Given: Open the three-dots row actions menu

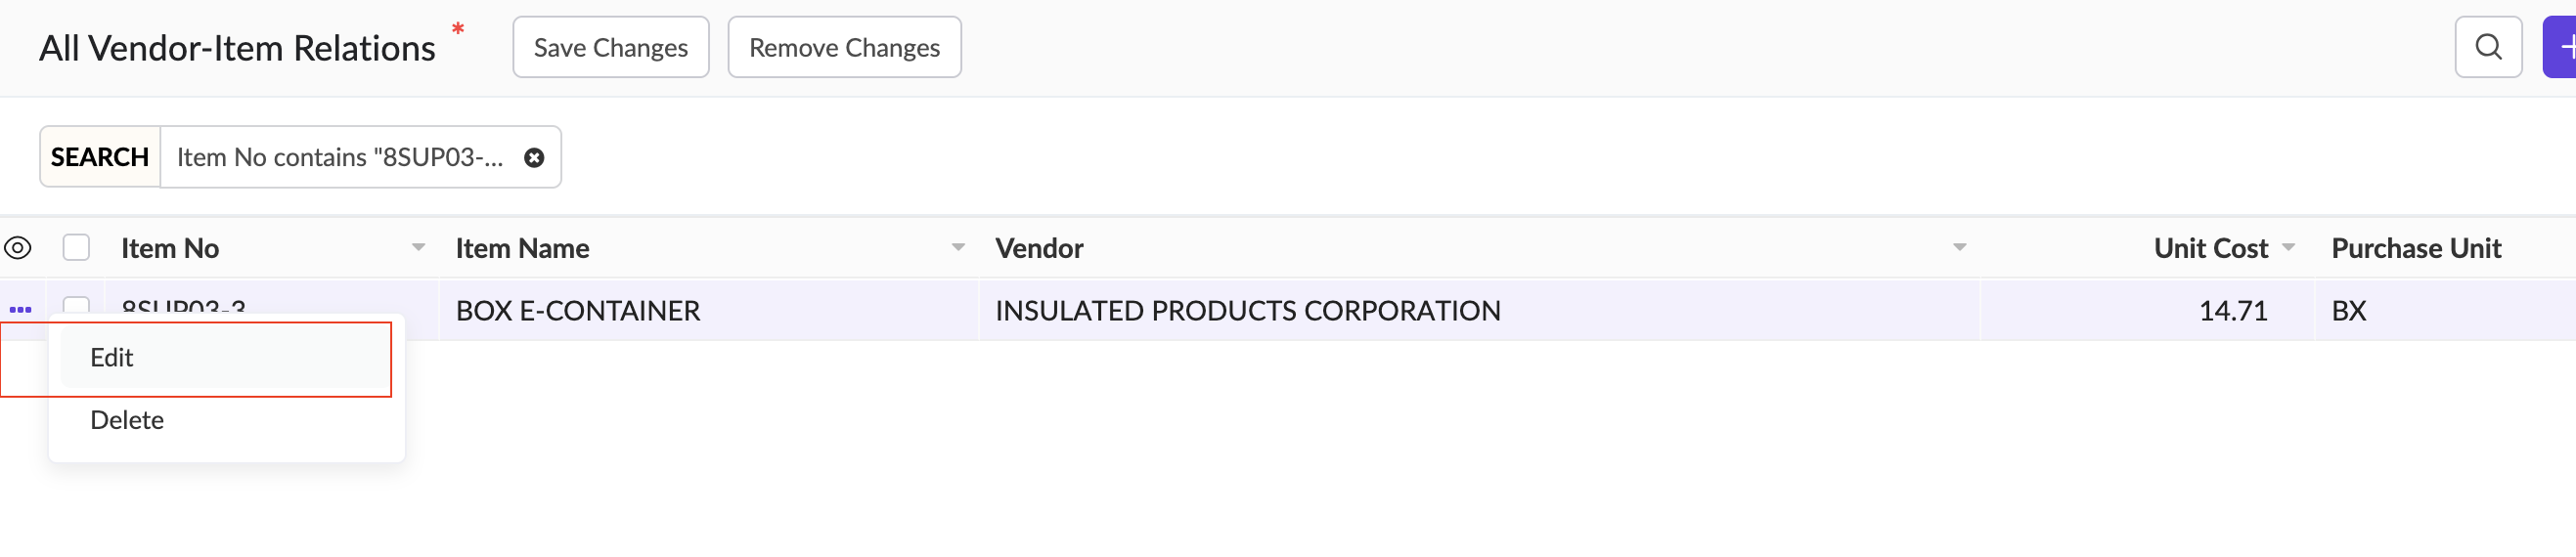Looking at the screenshot, I should click(20, 309).
